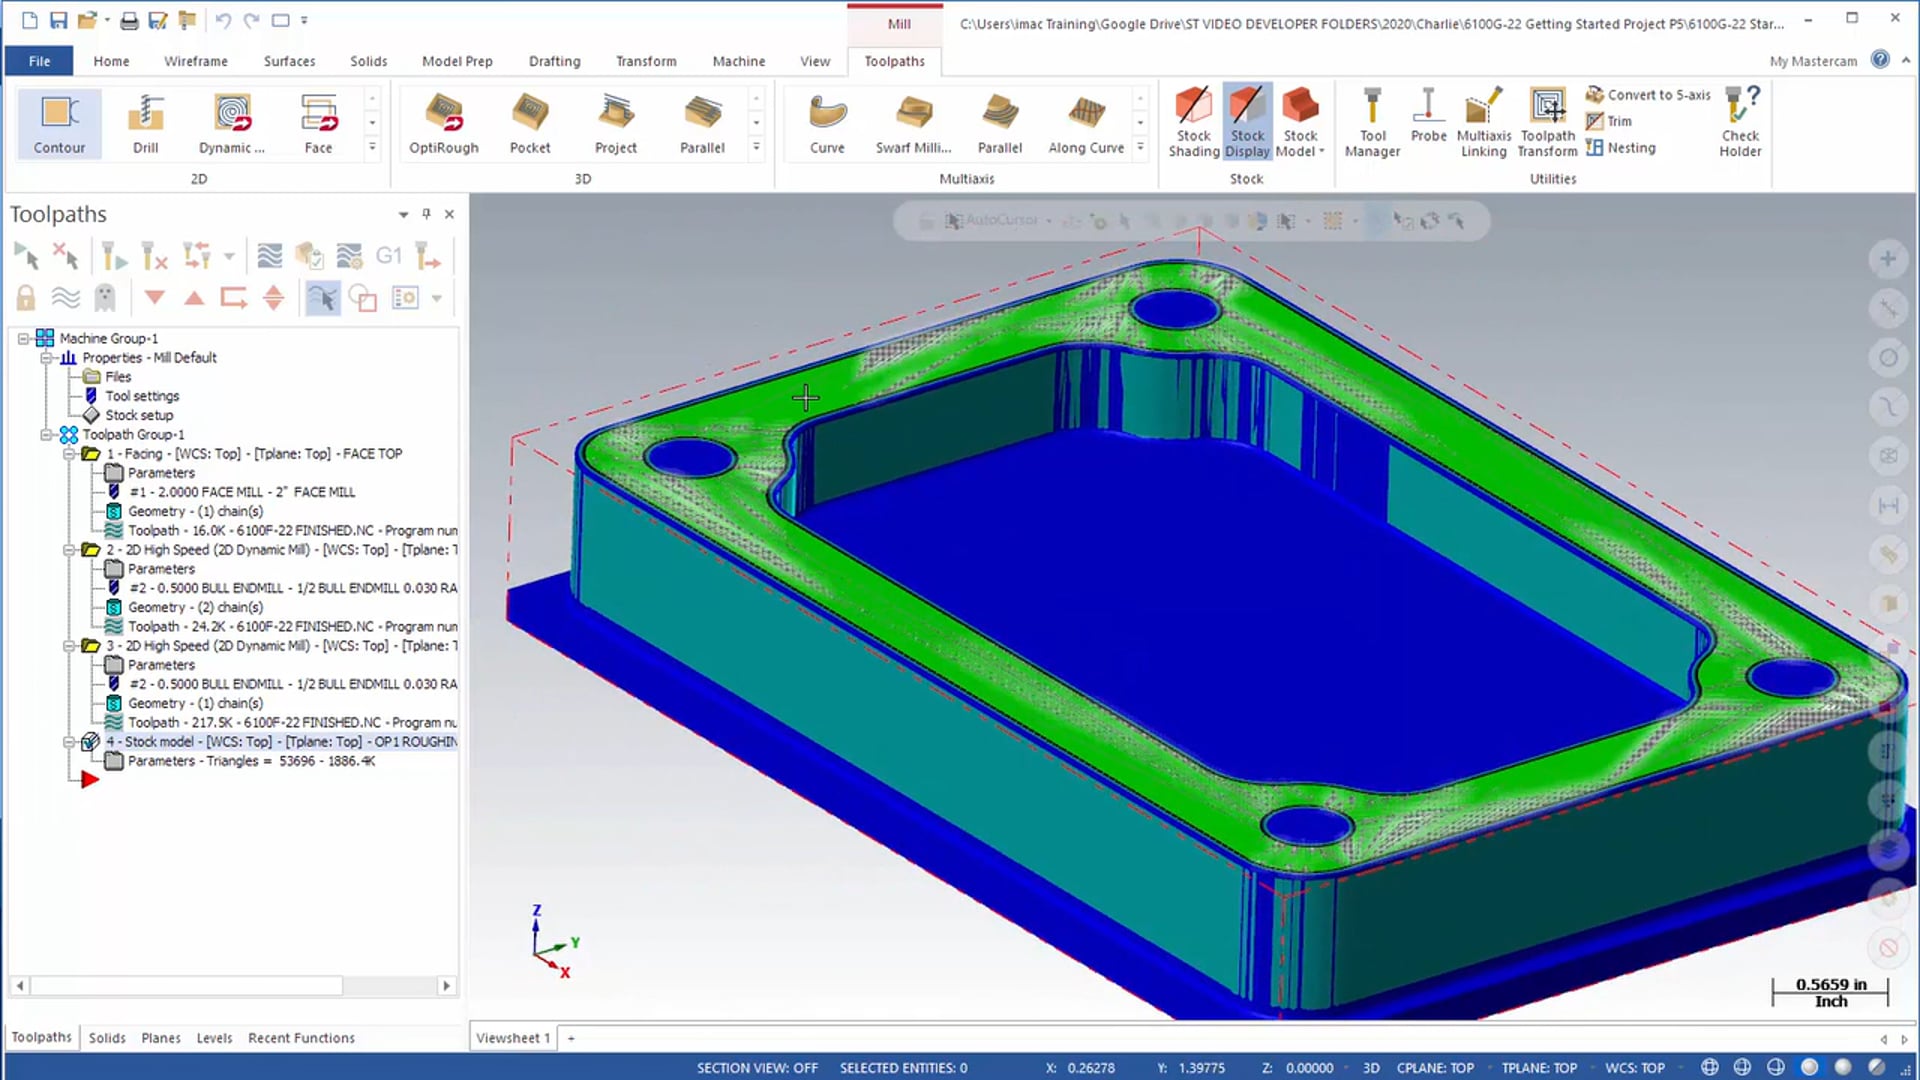
Task: Click Select all operations icon
Action: point(27,257)
